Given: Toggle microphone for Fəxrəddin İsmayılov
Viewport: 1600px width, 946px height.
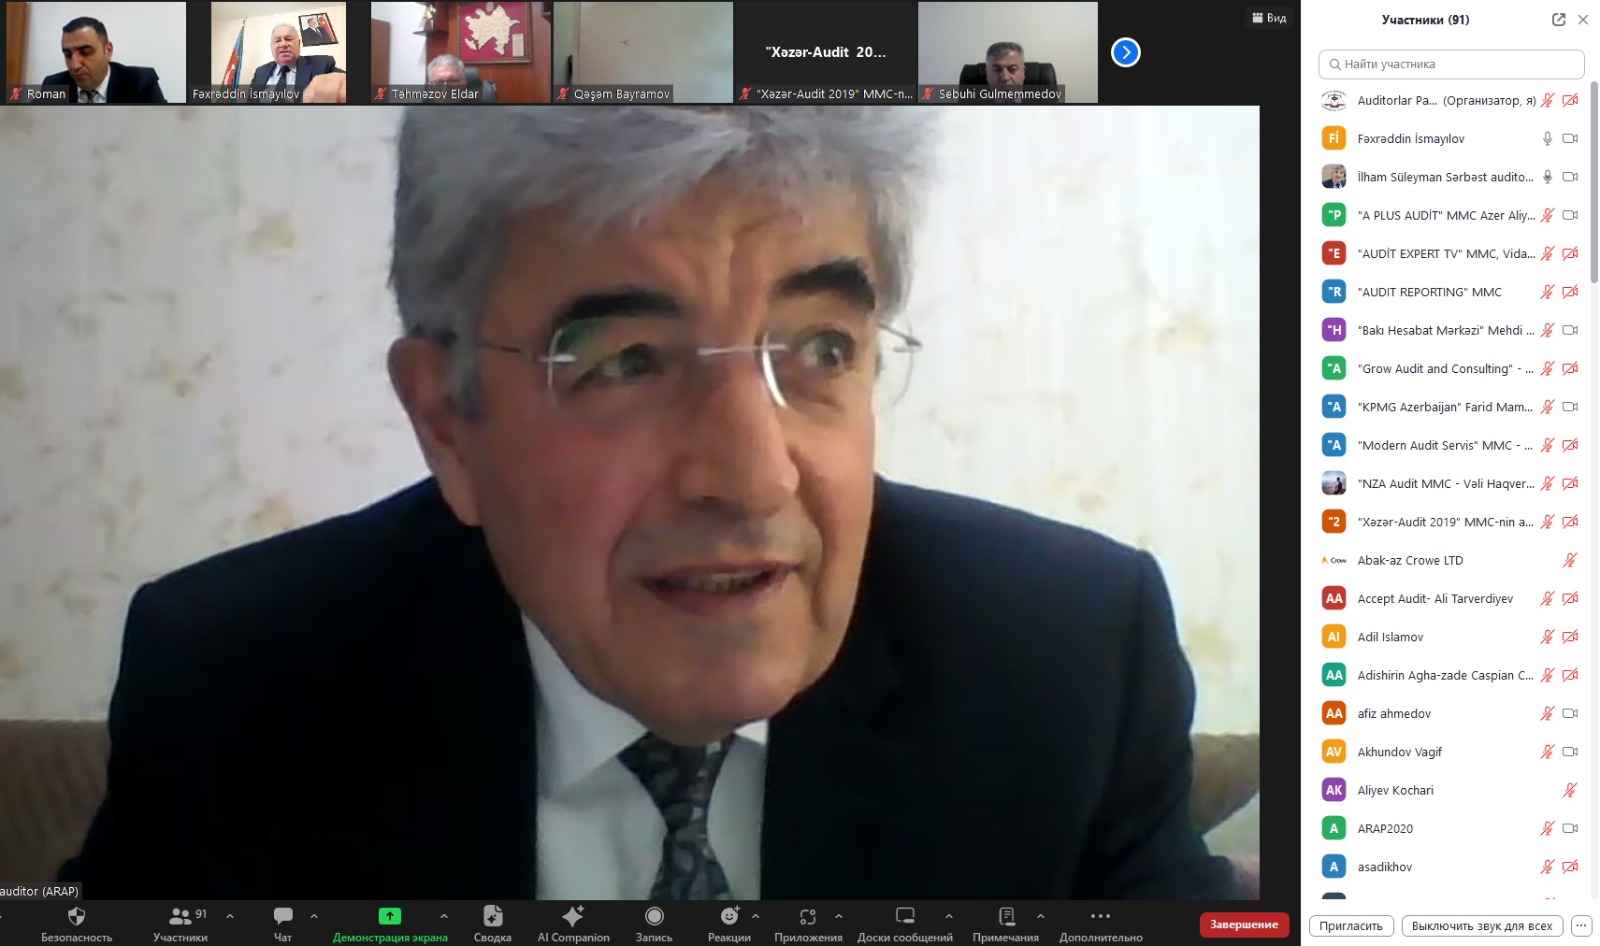Looking at the screenshot, I should [1547, 139].
